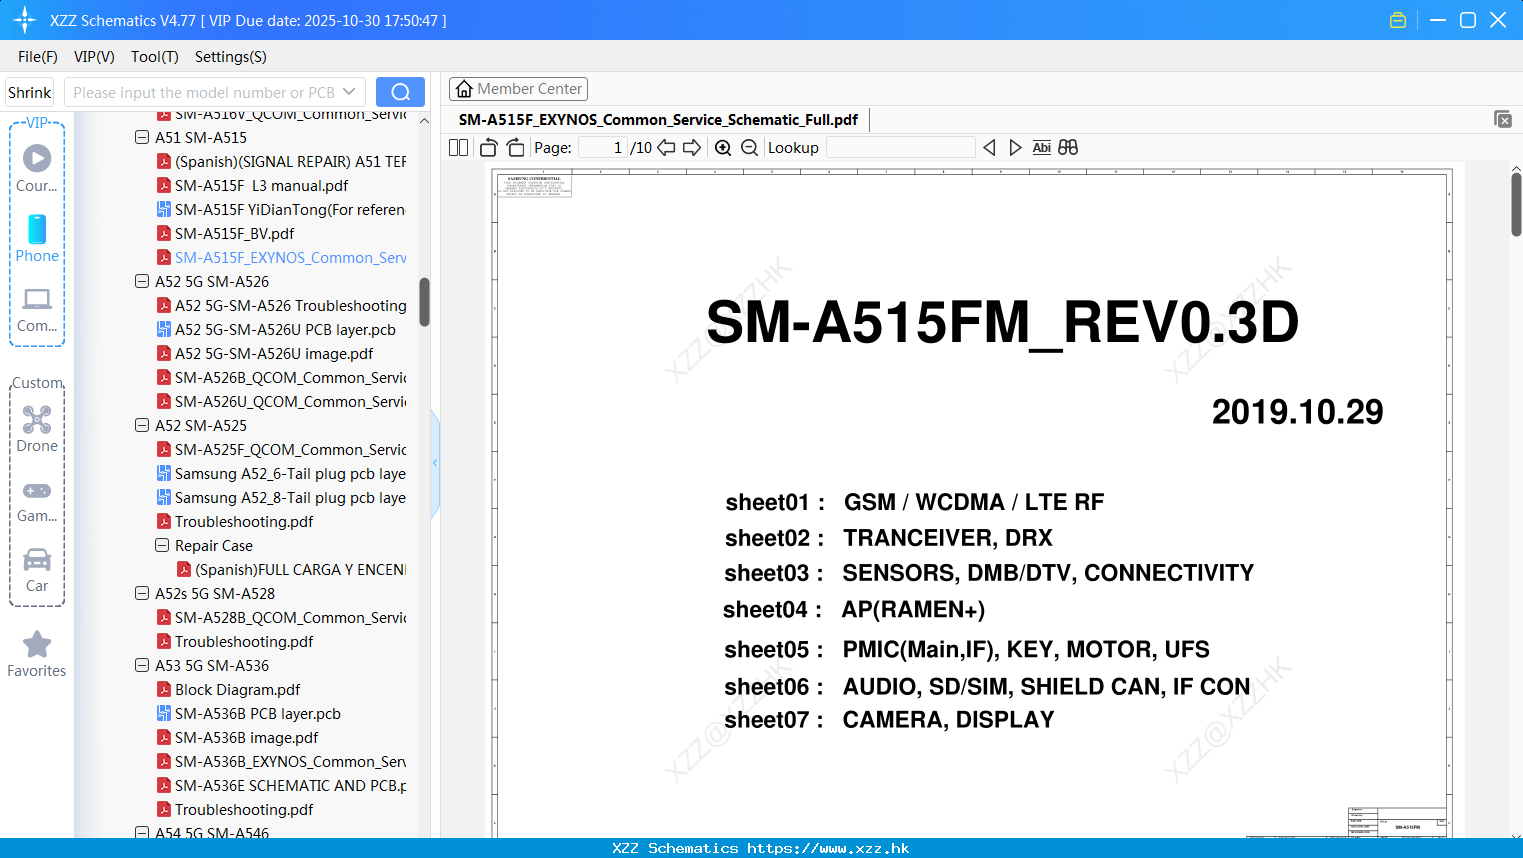
Task: Click the blue search button
Action: pos(400,92)
